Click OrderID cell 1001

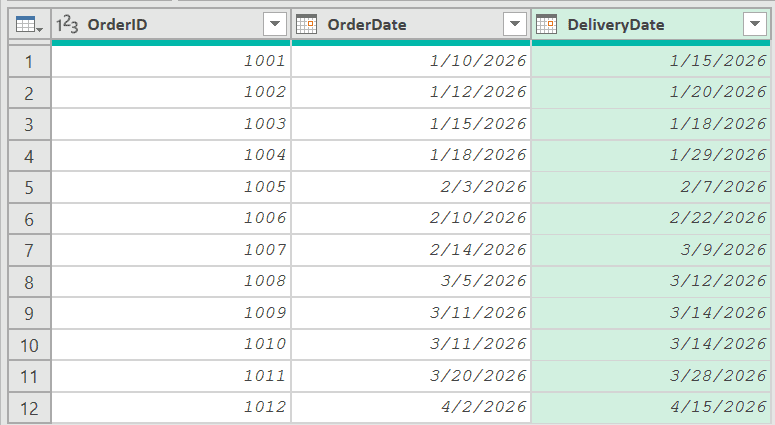click(x=171, y=61)
